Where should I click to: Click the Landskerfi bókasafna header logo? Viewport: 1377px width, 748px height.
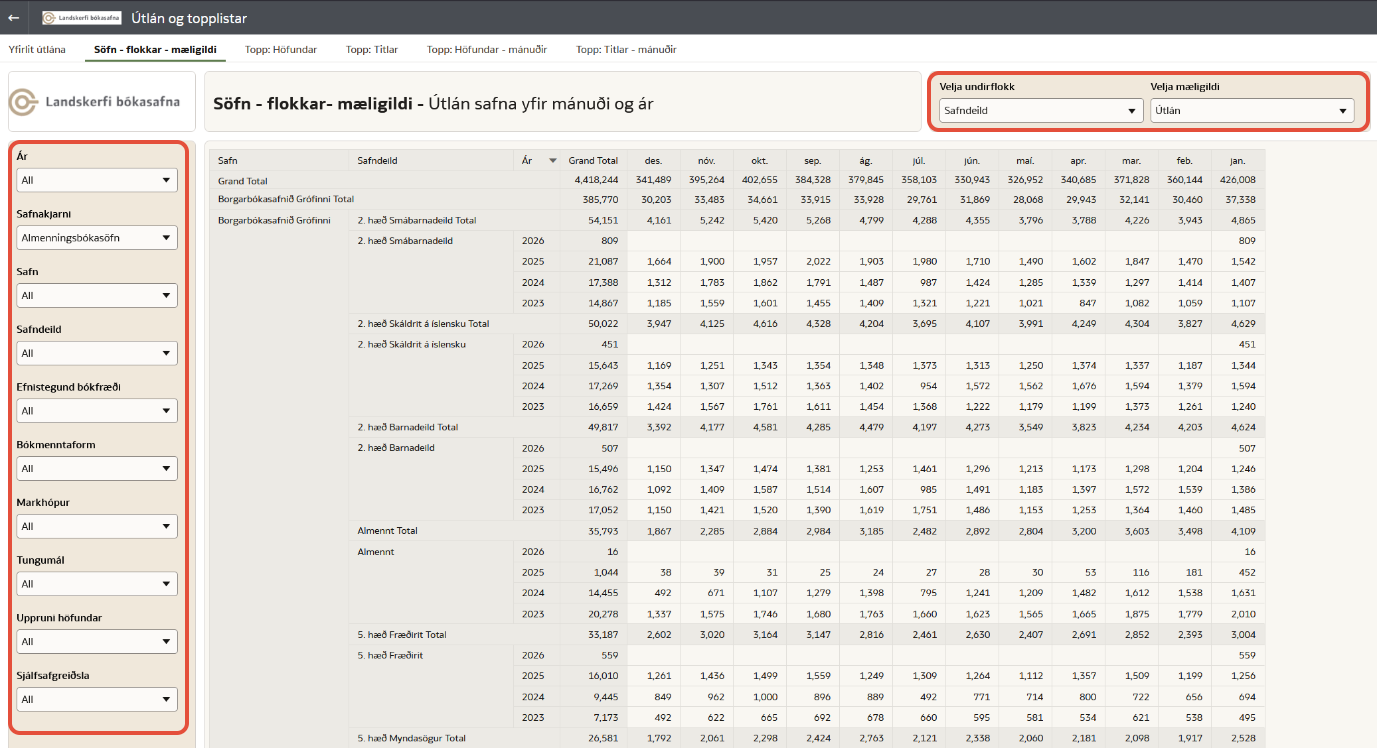point(82,18)
